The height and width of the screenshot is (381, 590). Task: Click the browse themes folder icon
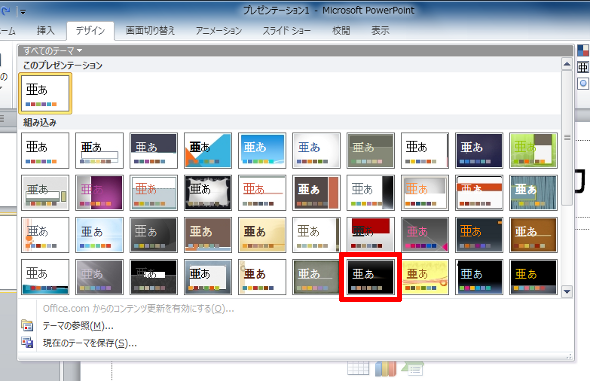tap(27, 325)
